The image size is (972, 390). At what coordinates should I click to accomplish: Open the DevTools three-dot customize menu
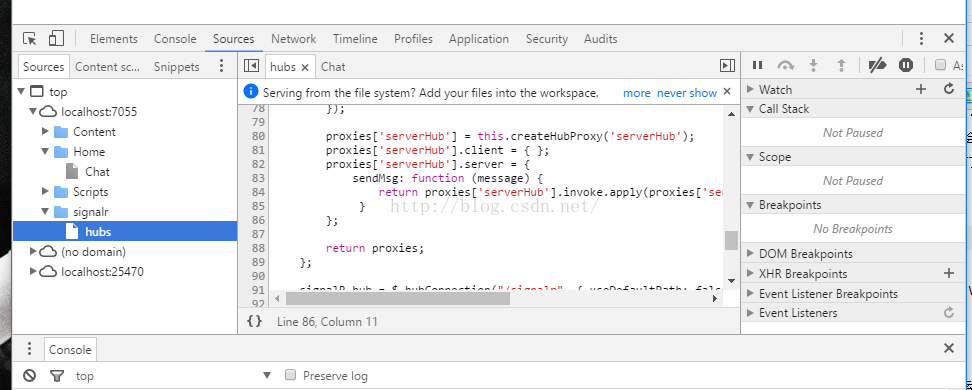click(x=921, y=38)
